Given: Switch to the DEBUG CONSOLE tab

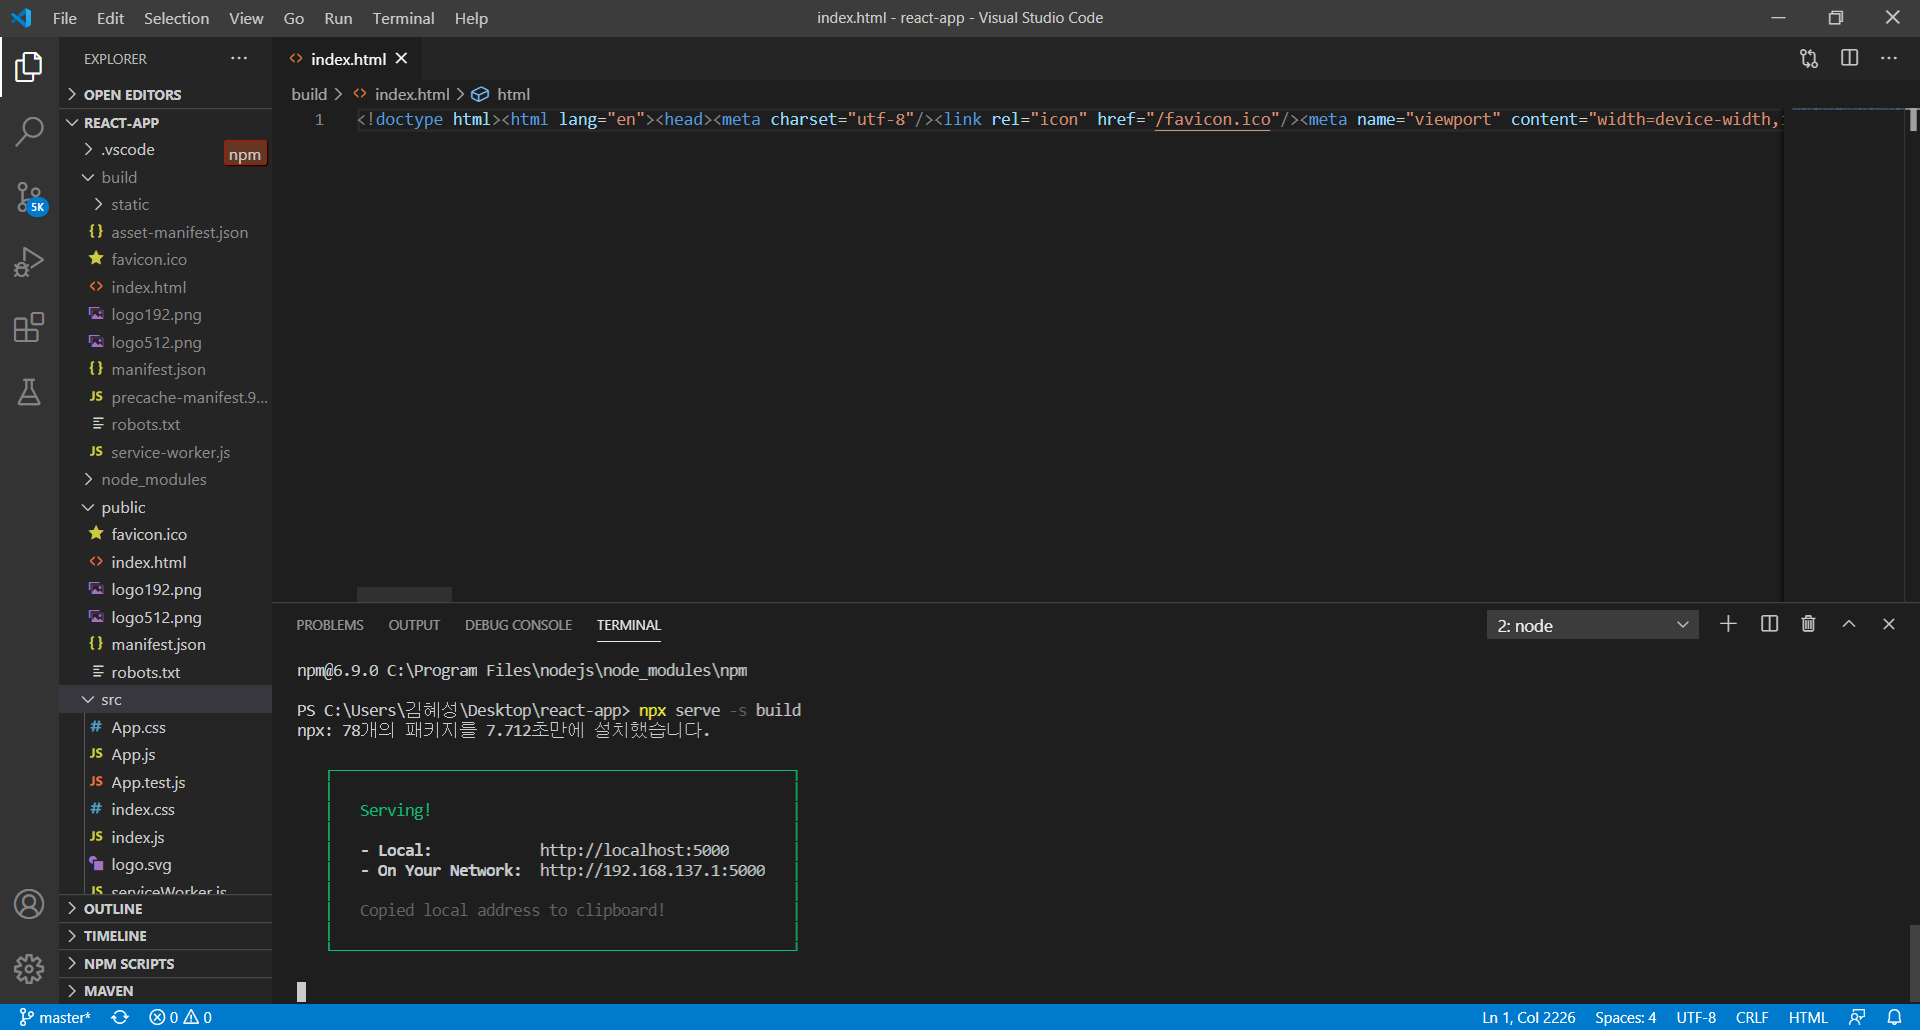Looking at the screenshot, I should pos(518,625).
